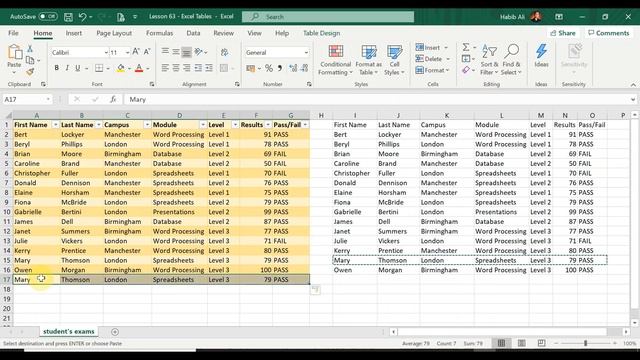640x360 pixels.
Task: Click the Cut scissors icon
Action: (30, 49)
